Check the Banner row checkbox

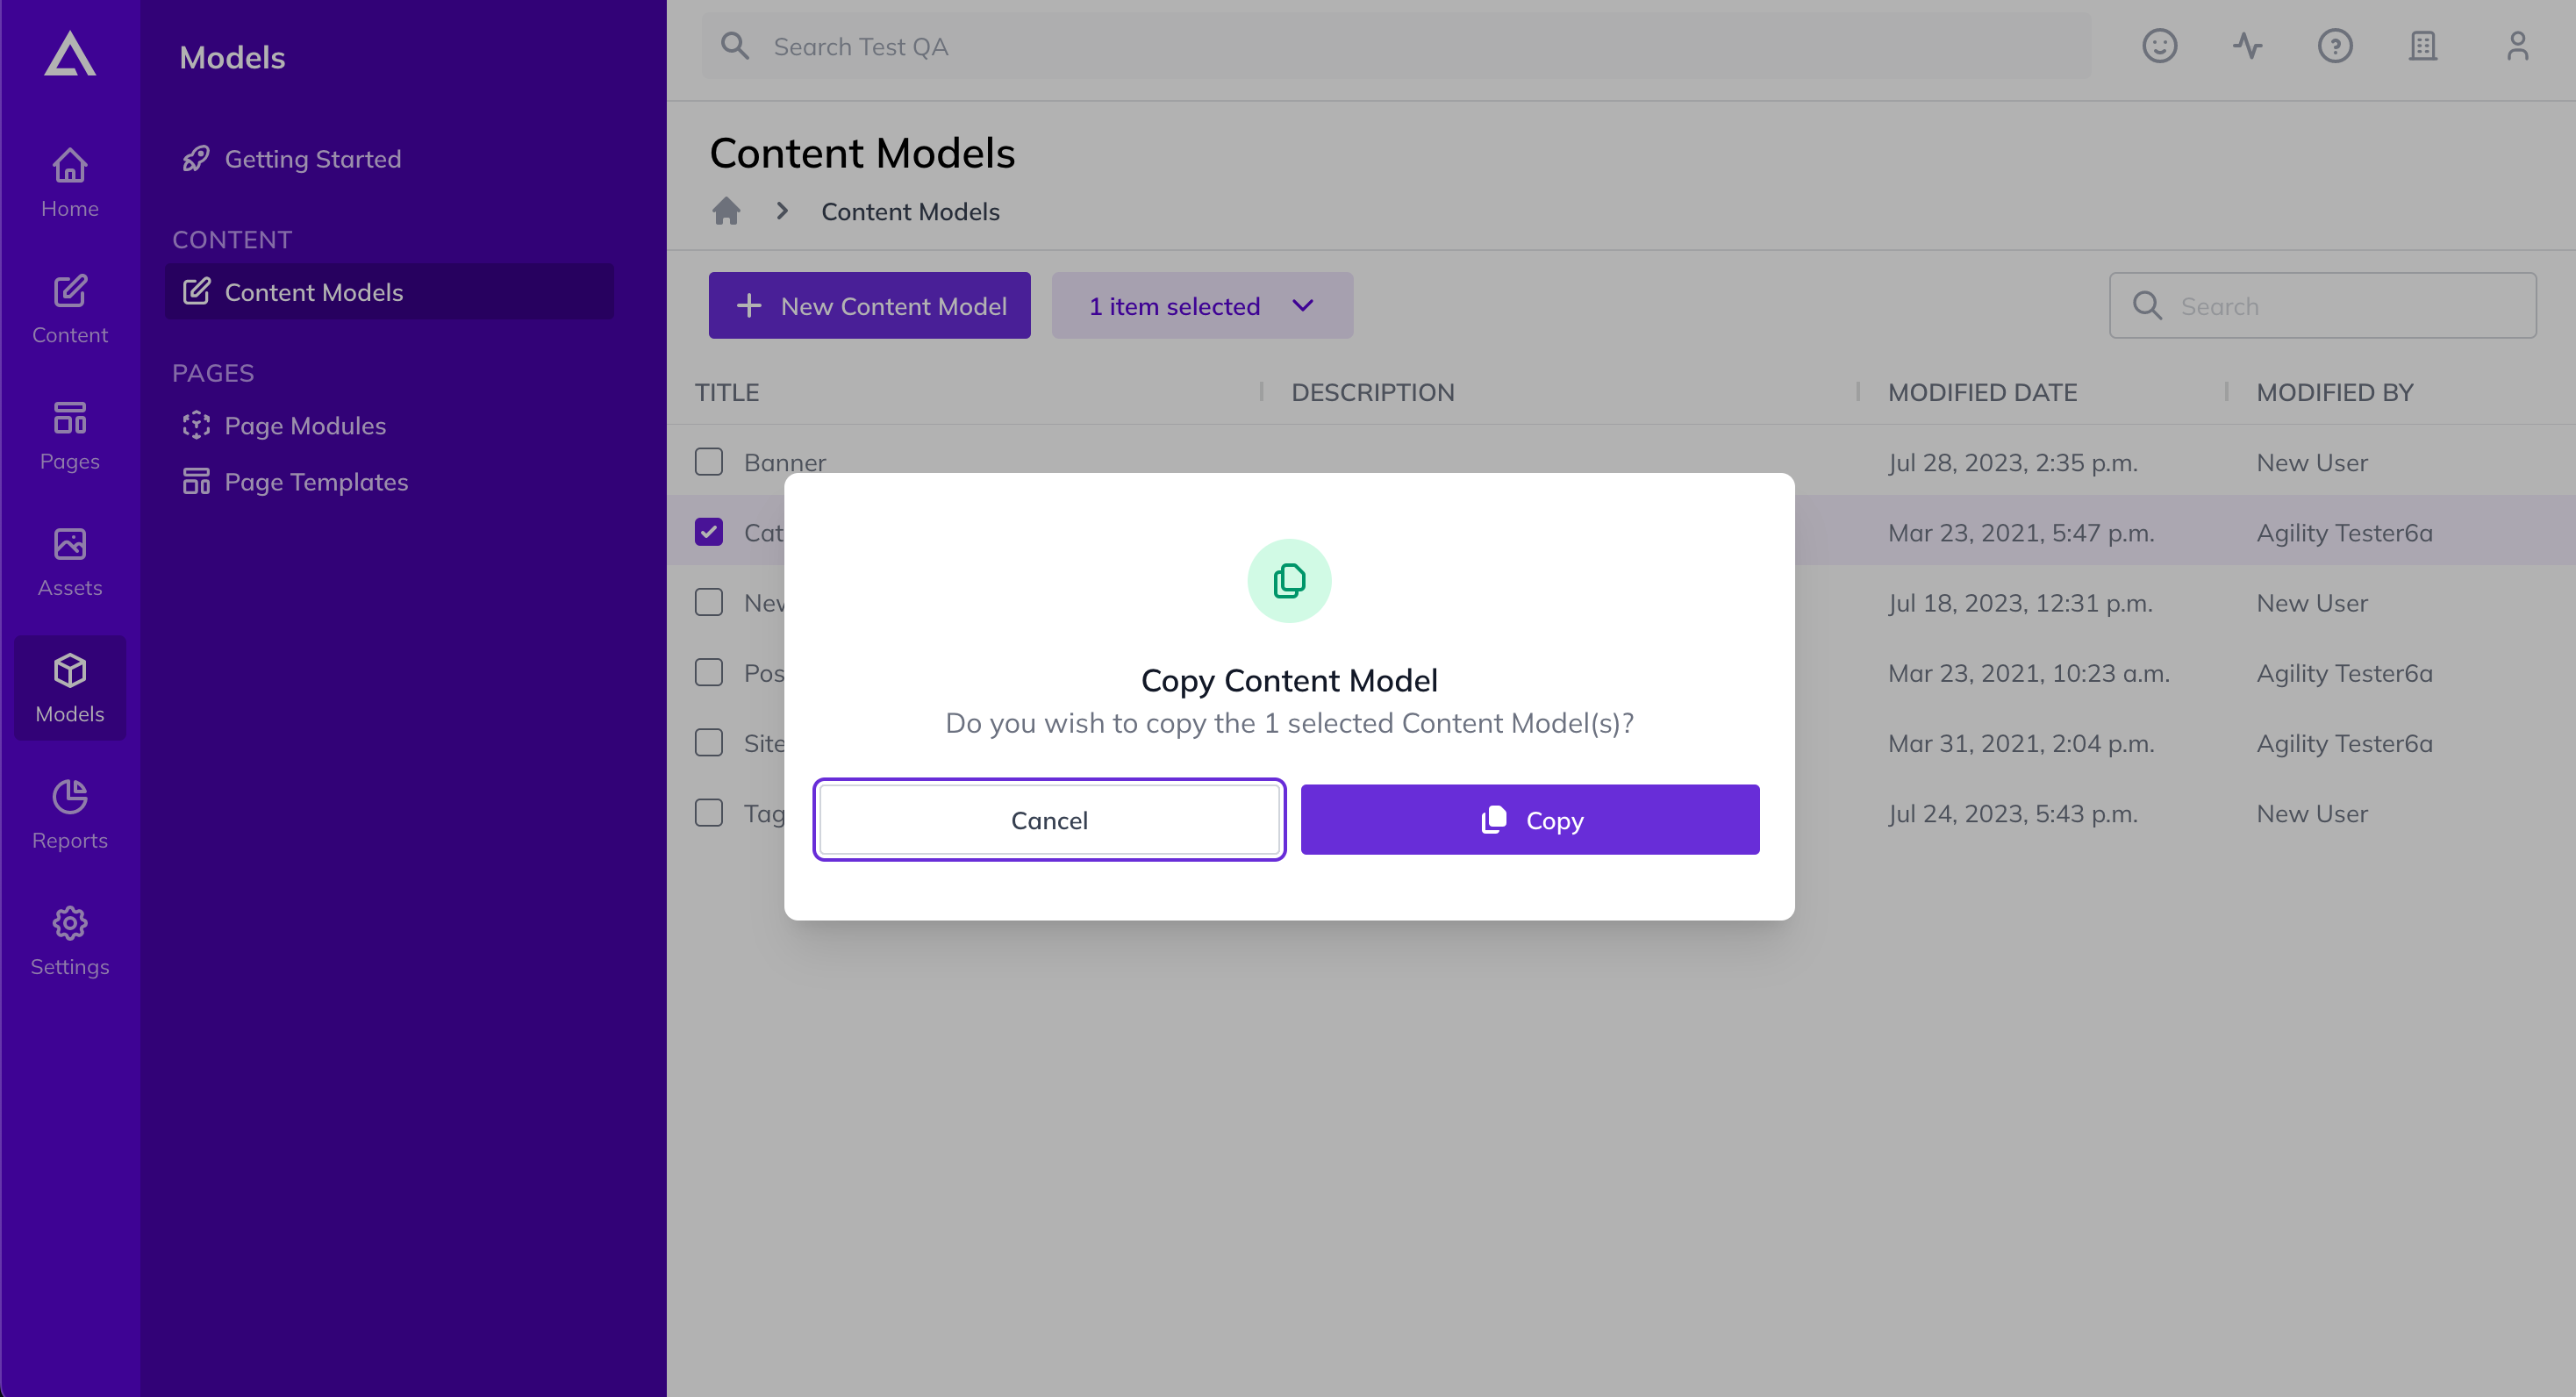click(x=709, y=462)
